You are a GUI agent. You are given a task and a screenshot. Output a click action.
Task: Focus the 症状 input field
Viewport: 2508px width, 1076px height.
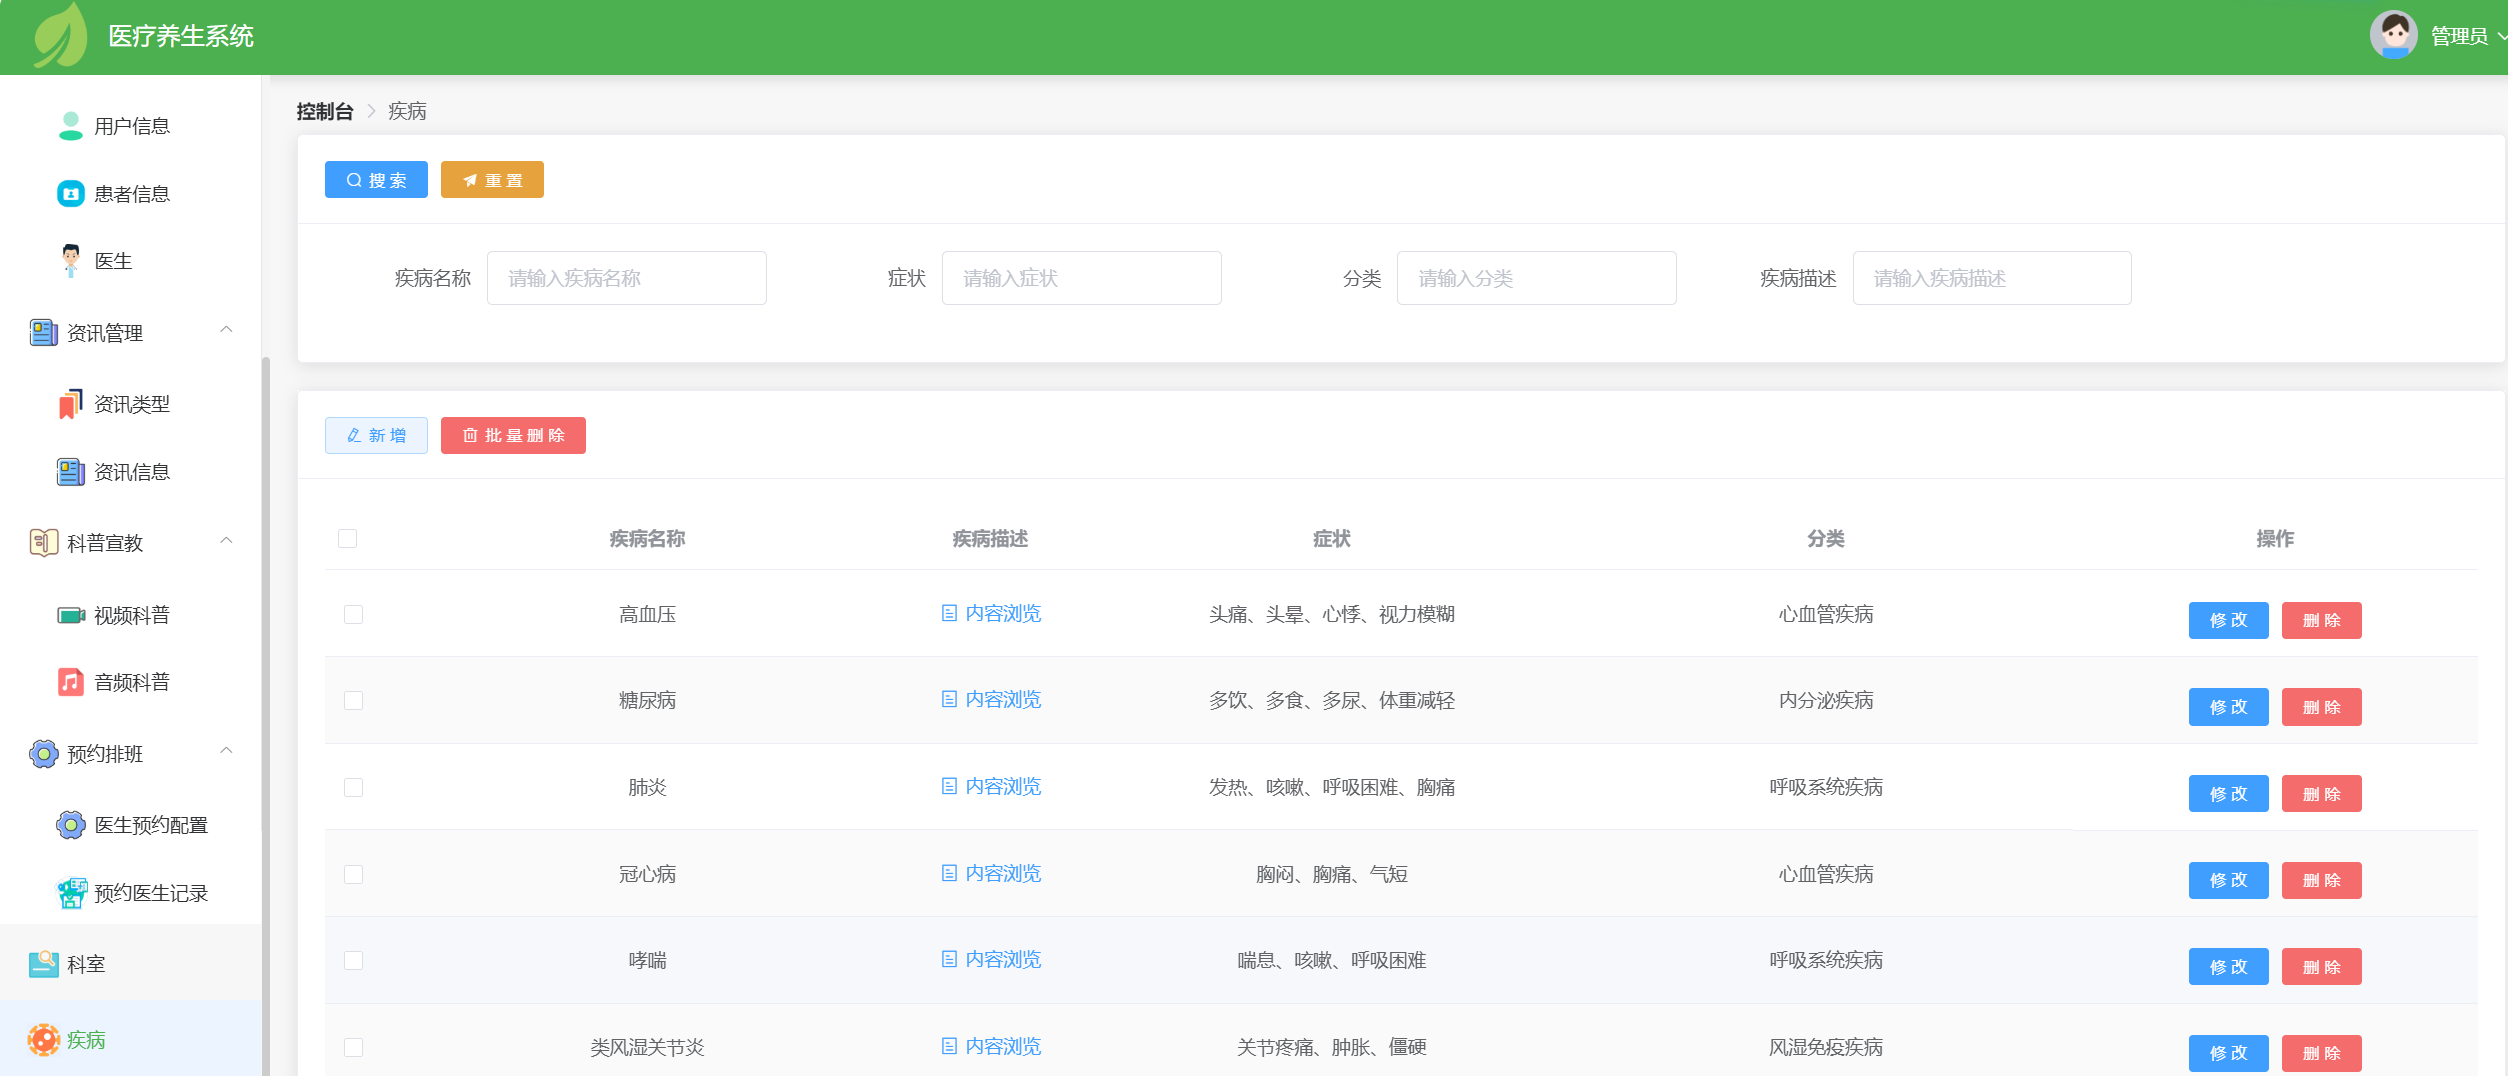(1082, 278)
